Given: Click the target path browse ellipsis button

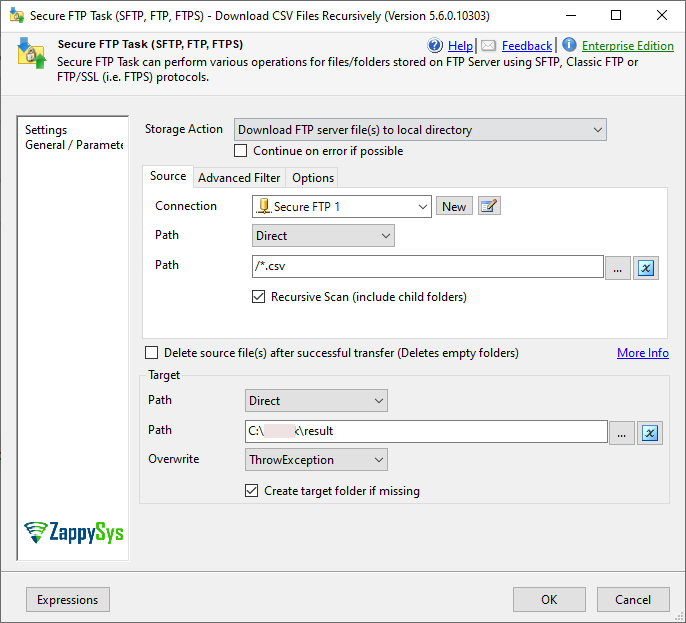Looking at the screenshot, I should [x=622, y=432].
